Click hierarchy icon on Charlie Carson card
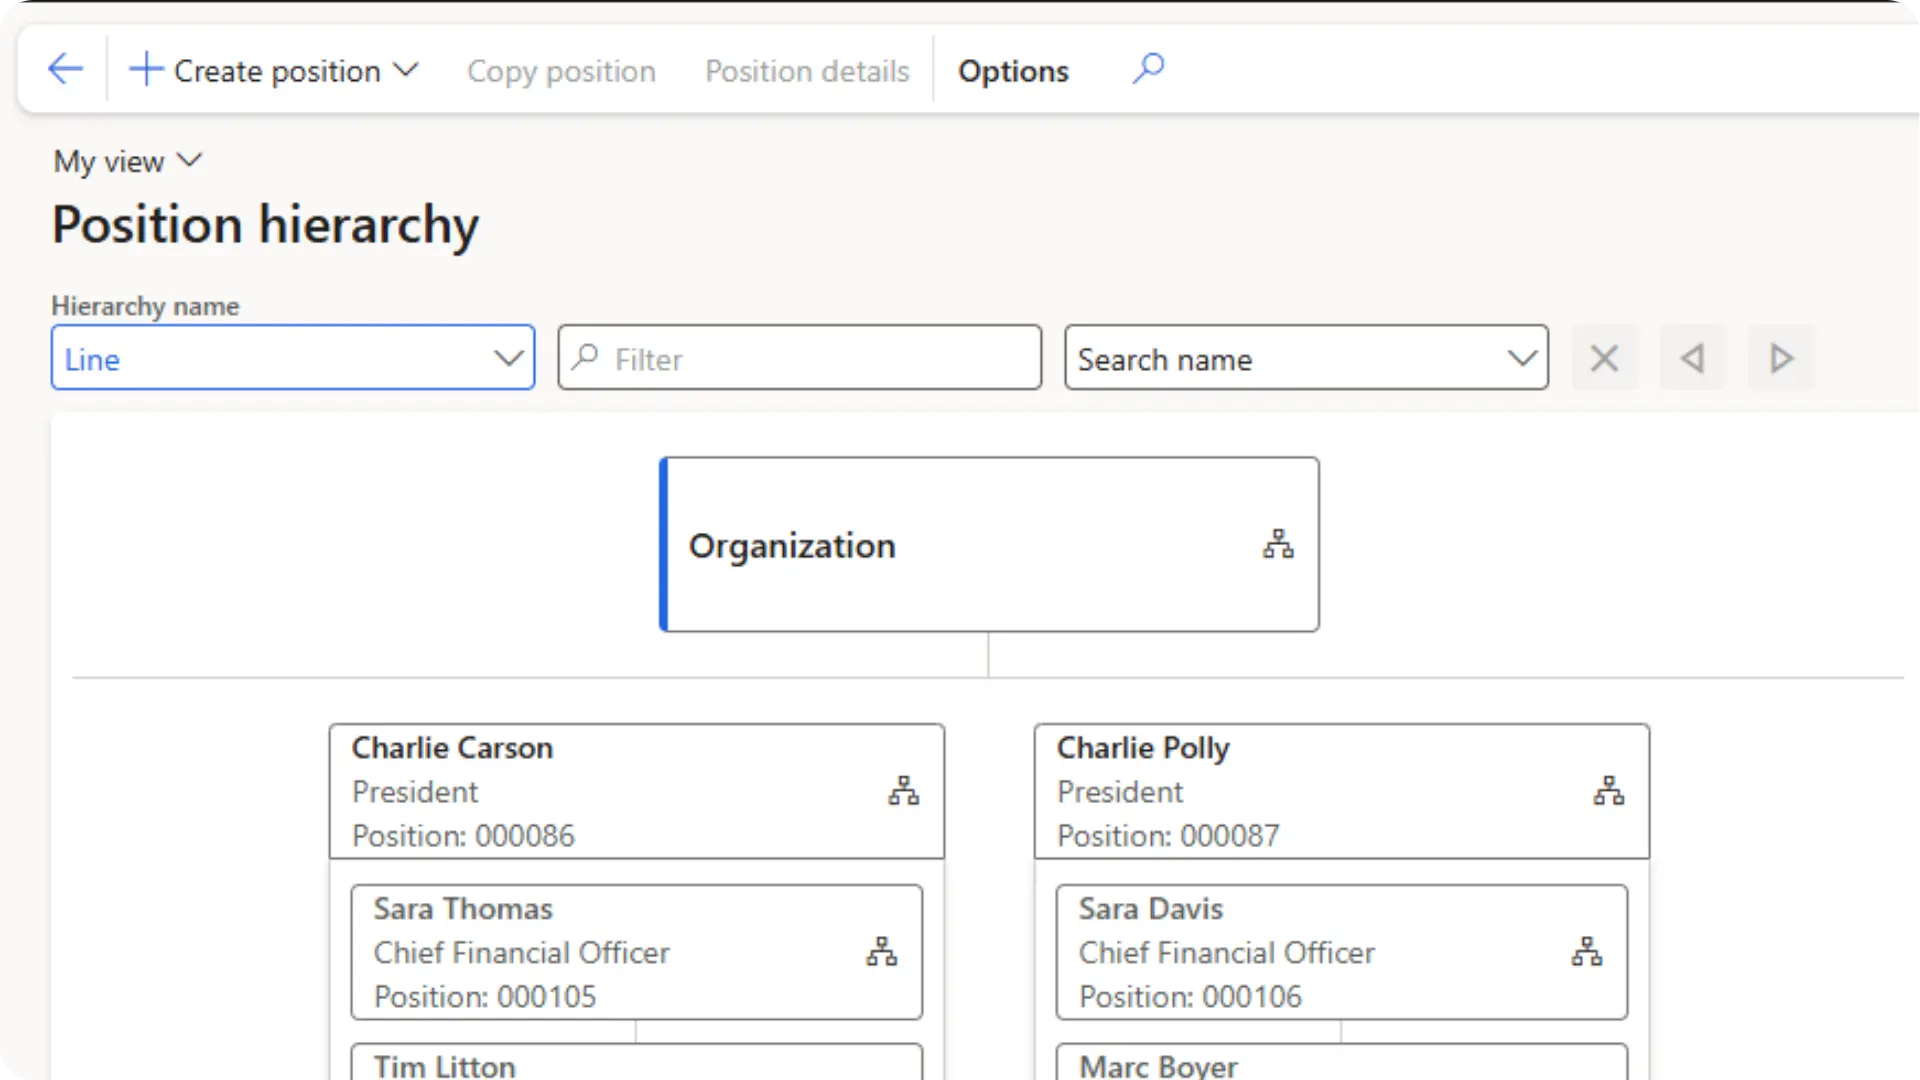This screenshot has width=1920, height=1080. coord(903,791)
